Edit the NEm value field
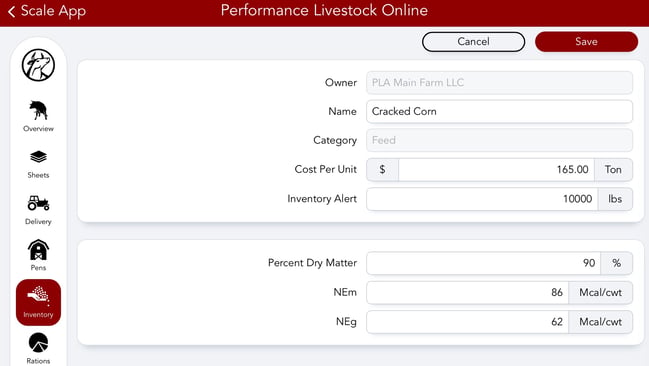 [x=468, y=292]
